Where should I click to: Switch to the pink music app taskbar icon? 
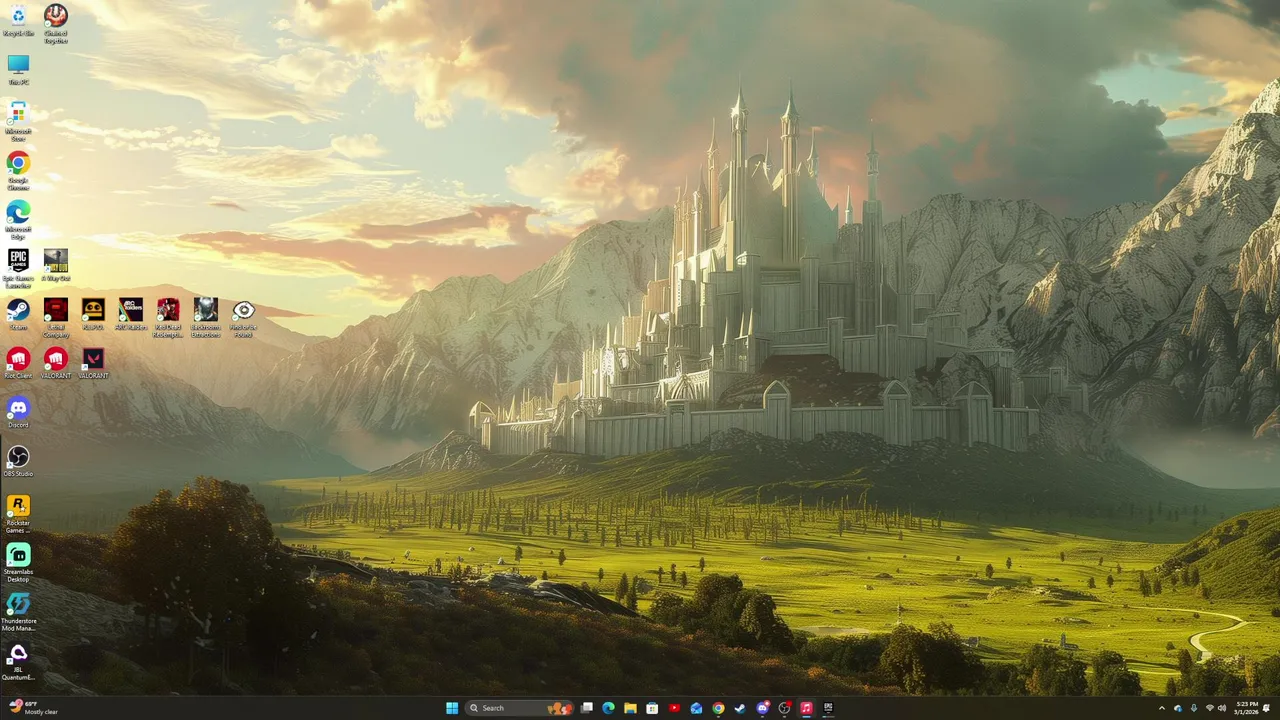806,708
